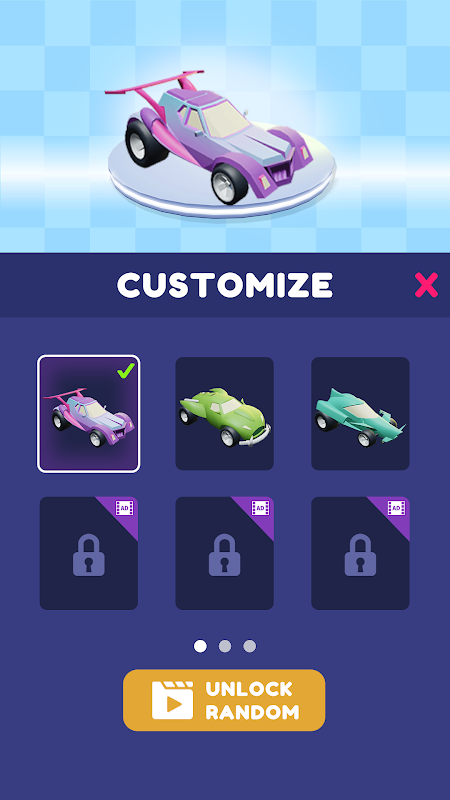Tap the video clapper icon on Unlock Random

point(172,700)
